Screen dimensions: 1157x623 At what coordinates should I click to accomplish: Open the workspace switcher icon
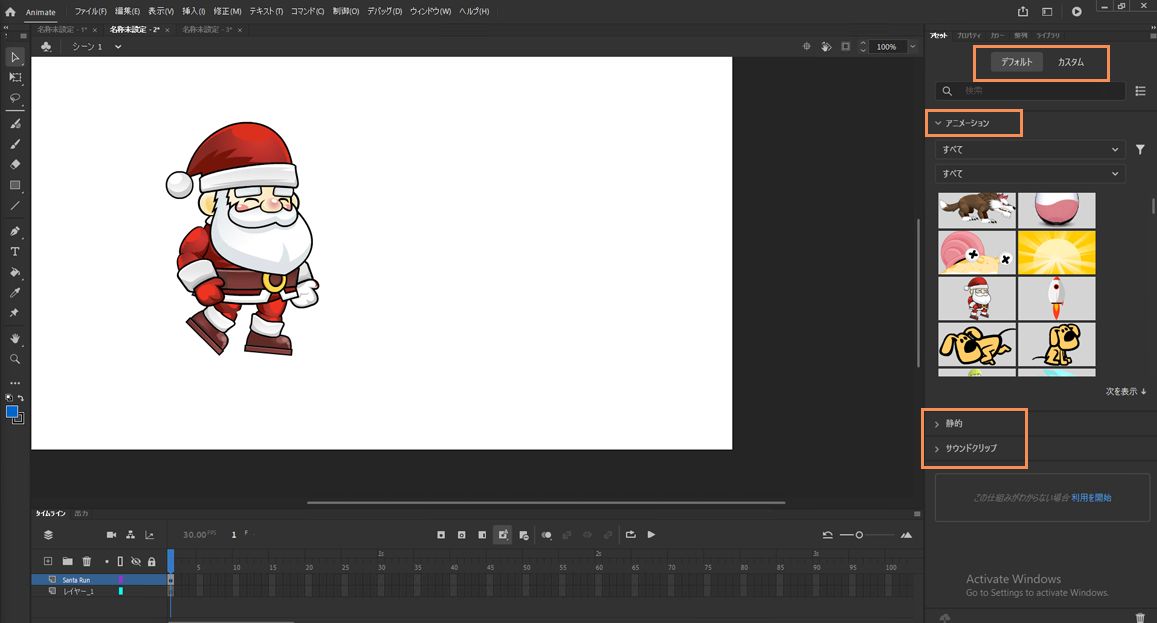pos(1047,11)
